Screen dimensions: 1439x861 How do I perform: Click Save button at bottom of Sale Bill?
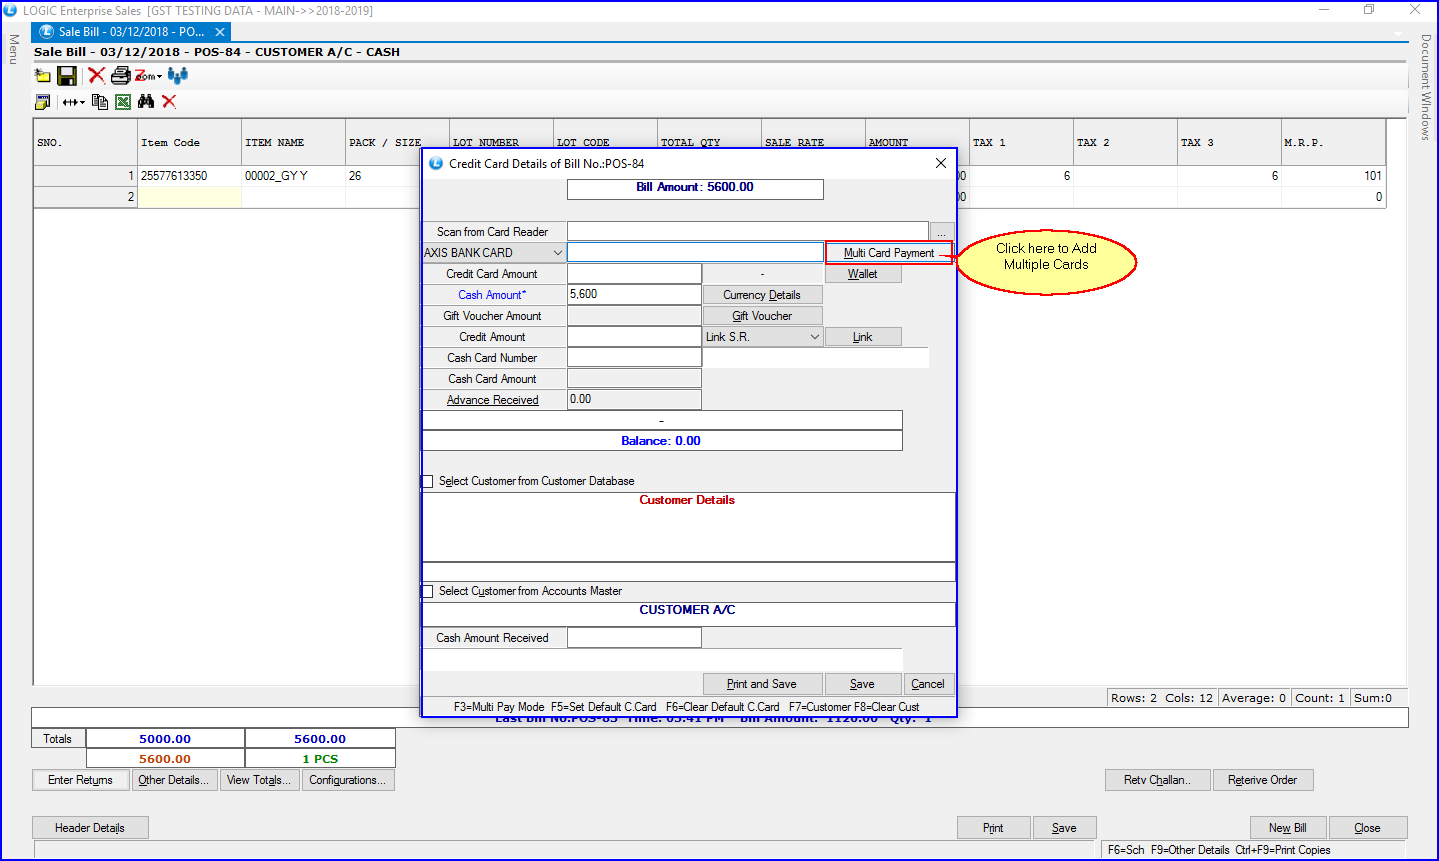click(x=1065, y=828)
